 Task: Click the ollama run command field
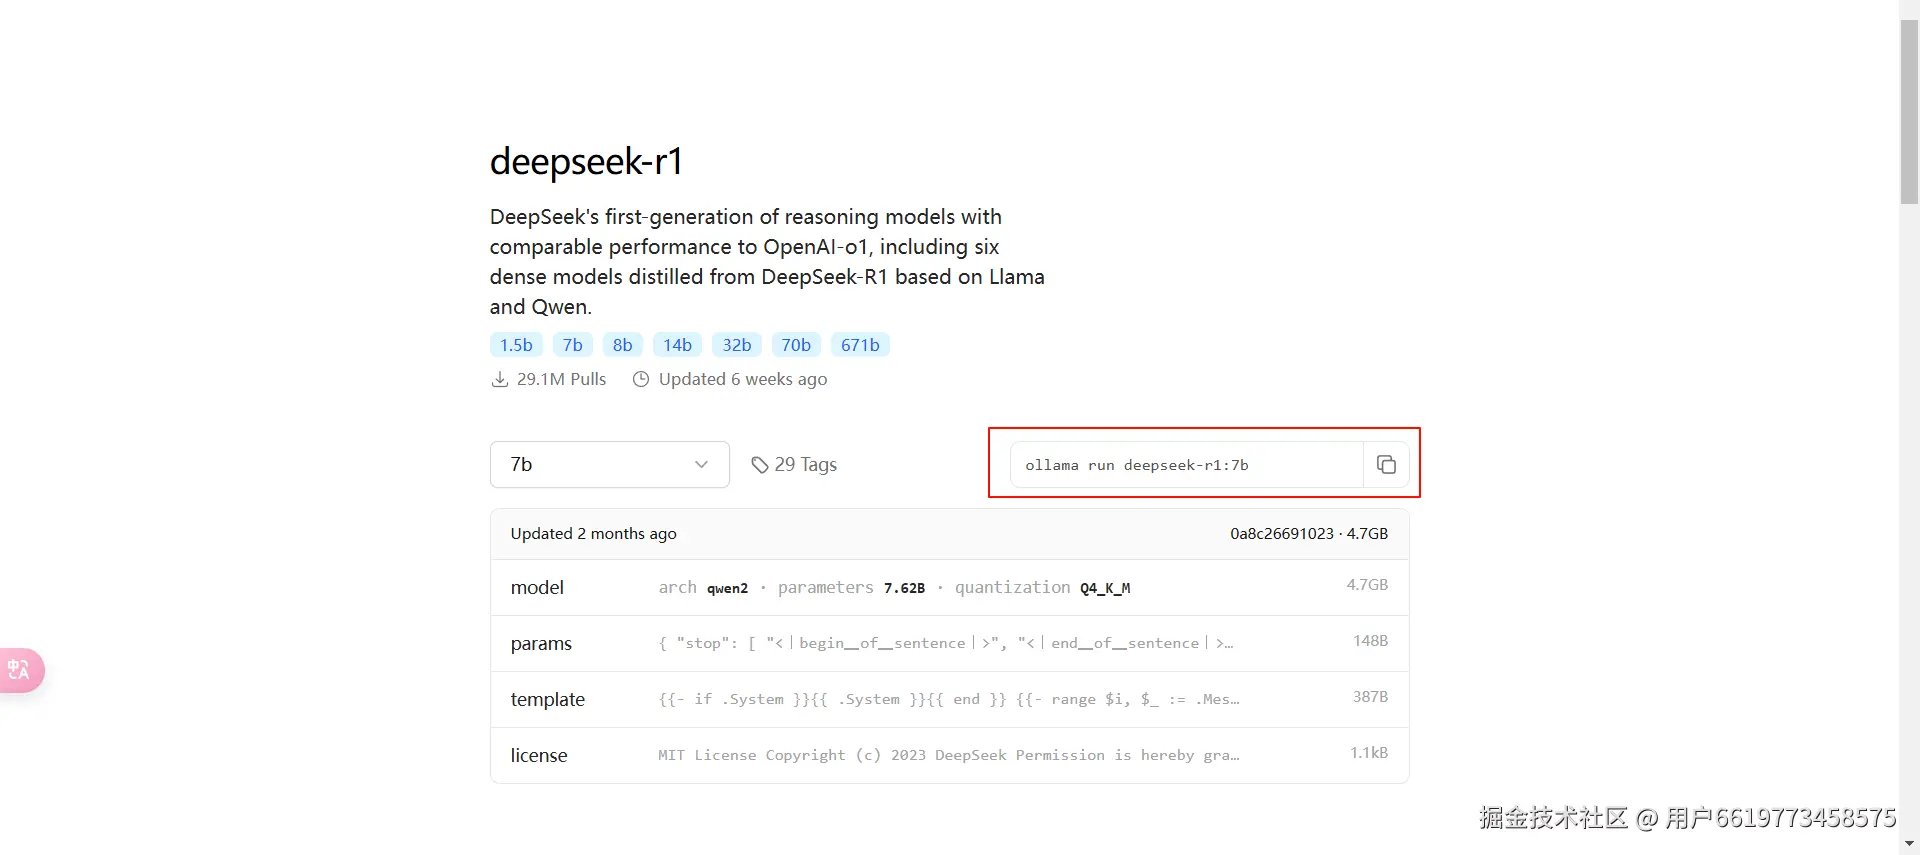point(1186,465)
